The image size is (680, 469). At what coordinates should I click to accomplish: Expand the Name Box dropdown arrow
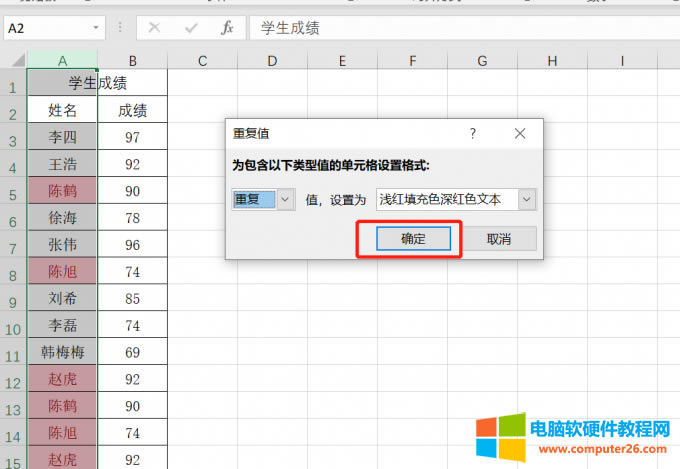pos(96,28)
